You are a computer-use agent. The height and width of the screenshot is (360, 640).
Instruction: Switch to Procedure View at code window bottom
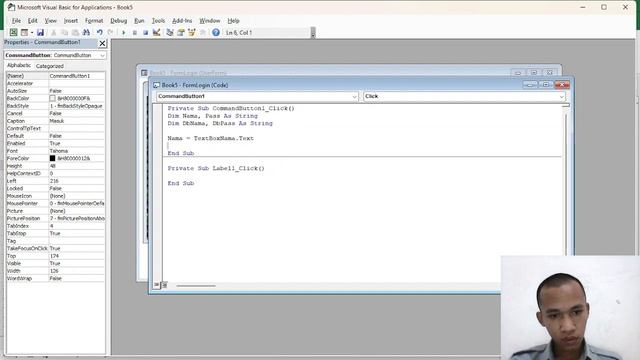[157, 285]
